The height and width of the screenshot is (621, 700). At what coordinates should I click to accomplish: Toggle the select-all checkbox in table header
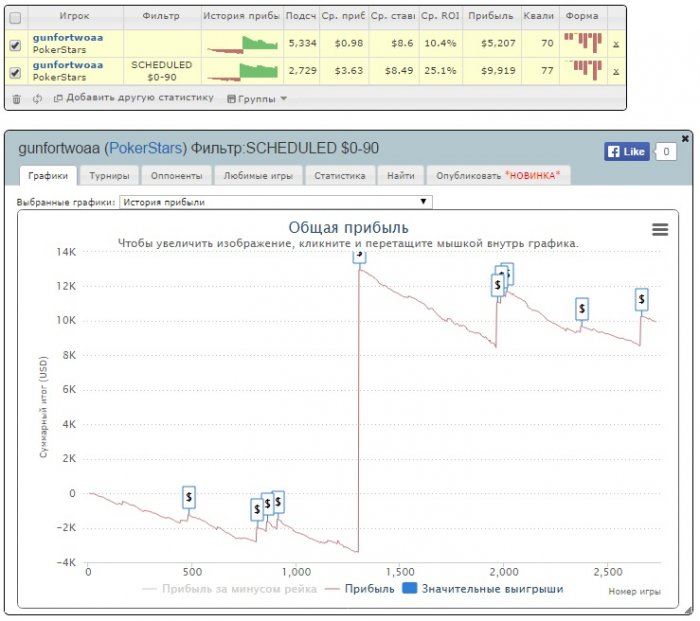tap(15, 18)
